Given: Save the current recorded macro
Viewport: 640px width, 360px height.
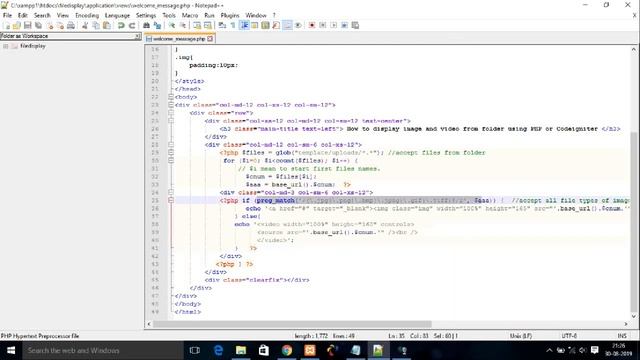Looking at the screenshot, I should tap(355, 25).
